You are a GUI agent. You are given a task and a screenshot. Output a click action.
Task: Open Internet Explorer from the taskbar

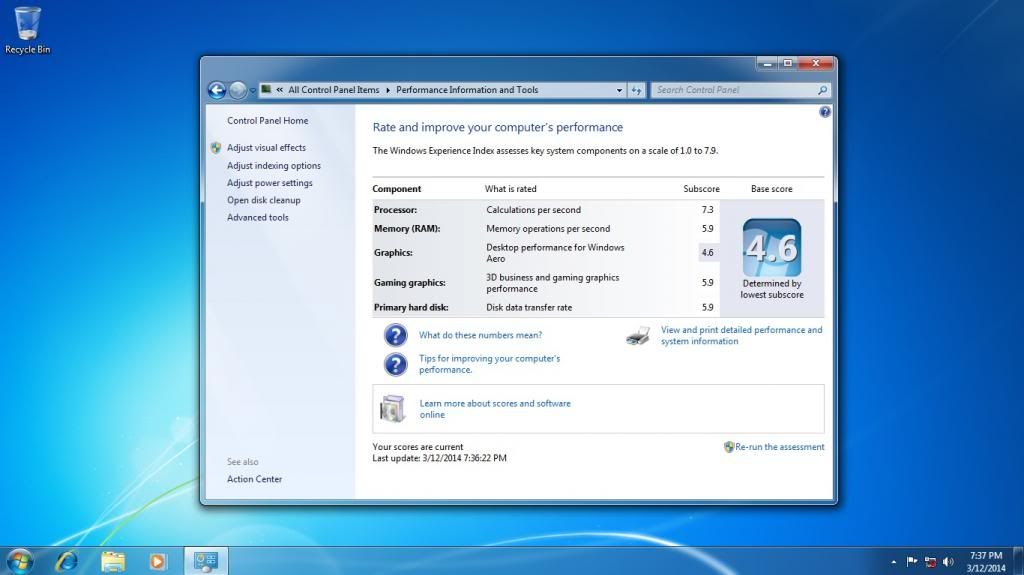click(67, 560)
